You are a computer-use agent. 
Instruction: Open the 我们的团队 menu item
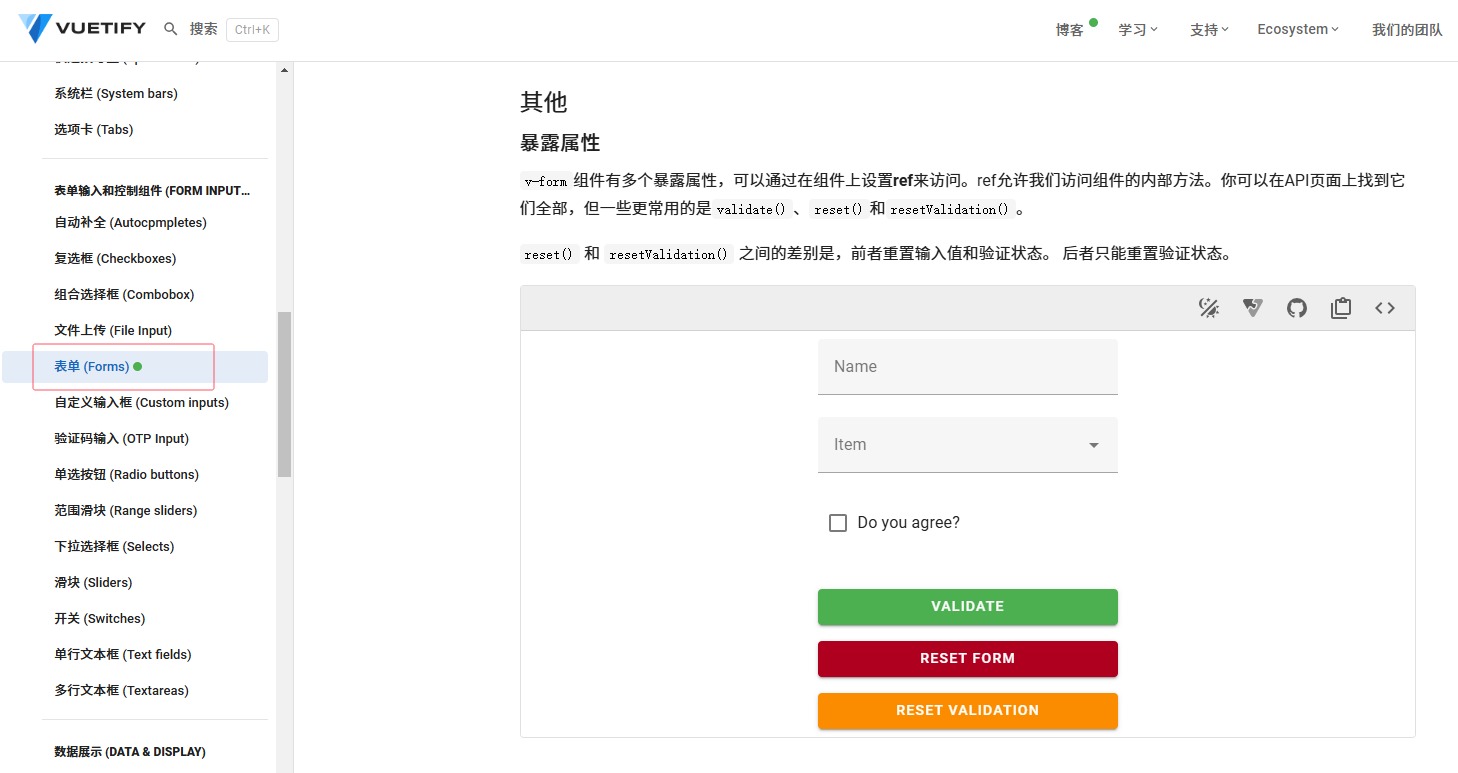[x=1407, y=30]
